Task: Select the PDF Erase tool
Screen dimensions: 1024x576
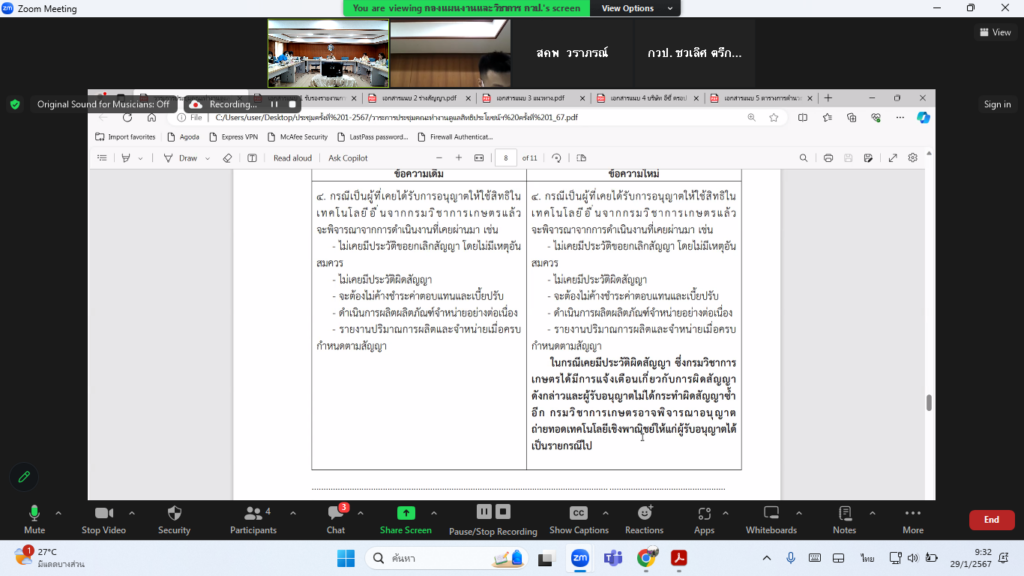Action: pyautogui.click(x=227, y=158)
